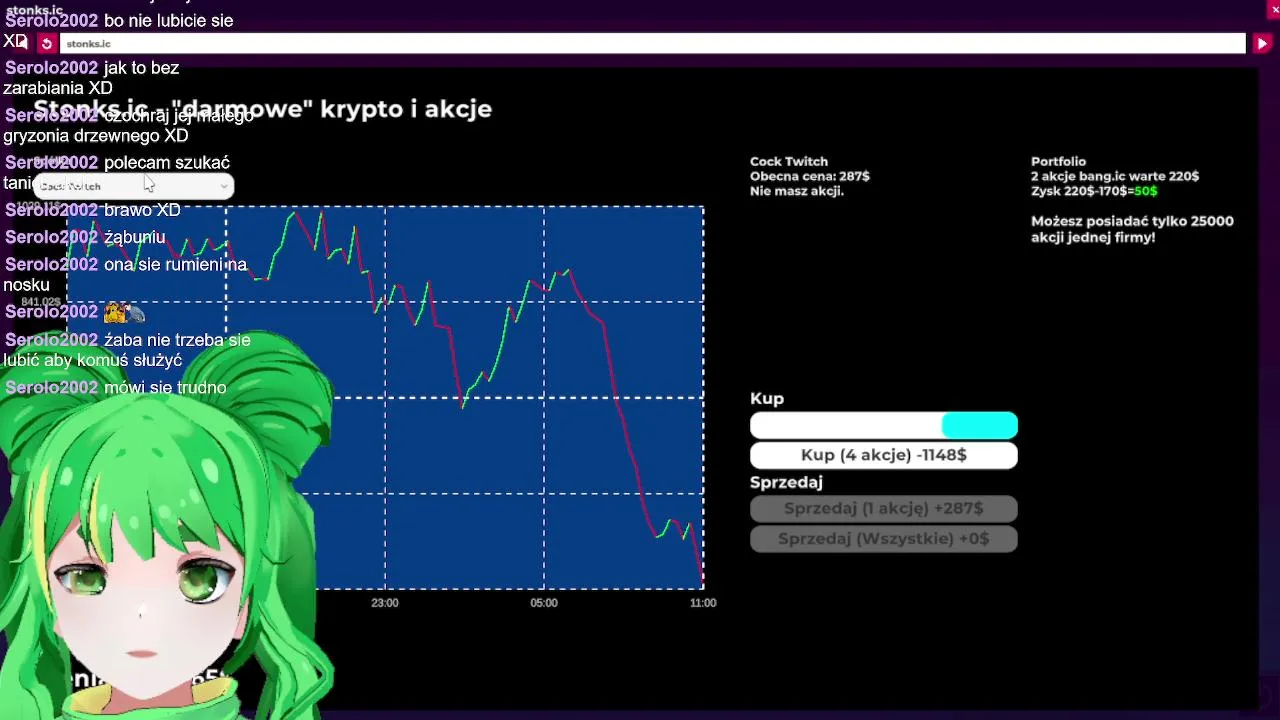
Task: Click the chat emote after Serolo2002
Action: coord(124,313)
